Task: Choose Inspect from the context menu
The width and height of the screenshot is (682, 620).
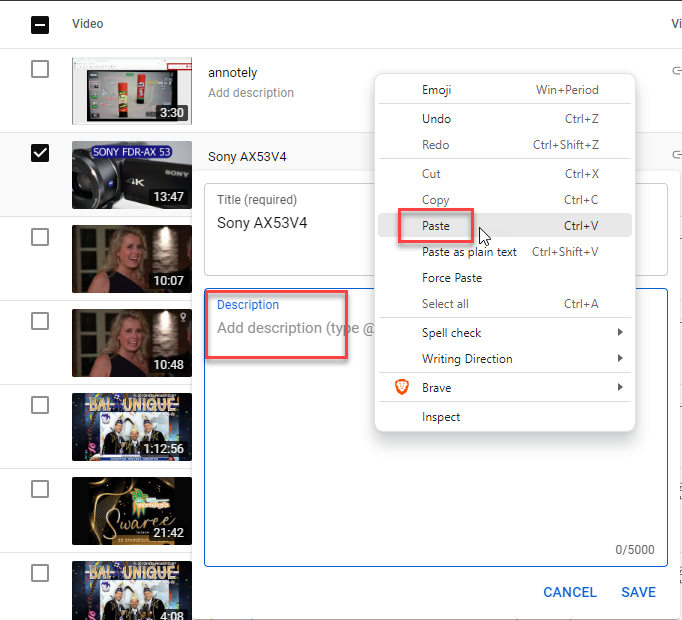Action: tap(505, 417)
